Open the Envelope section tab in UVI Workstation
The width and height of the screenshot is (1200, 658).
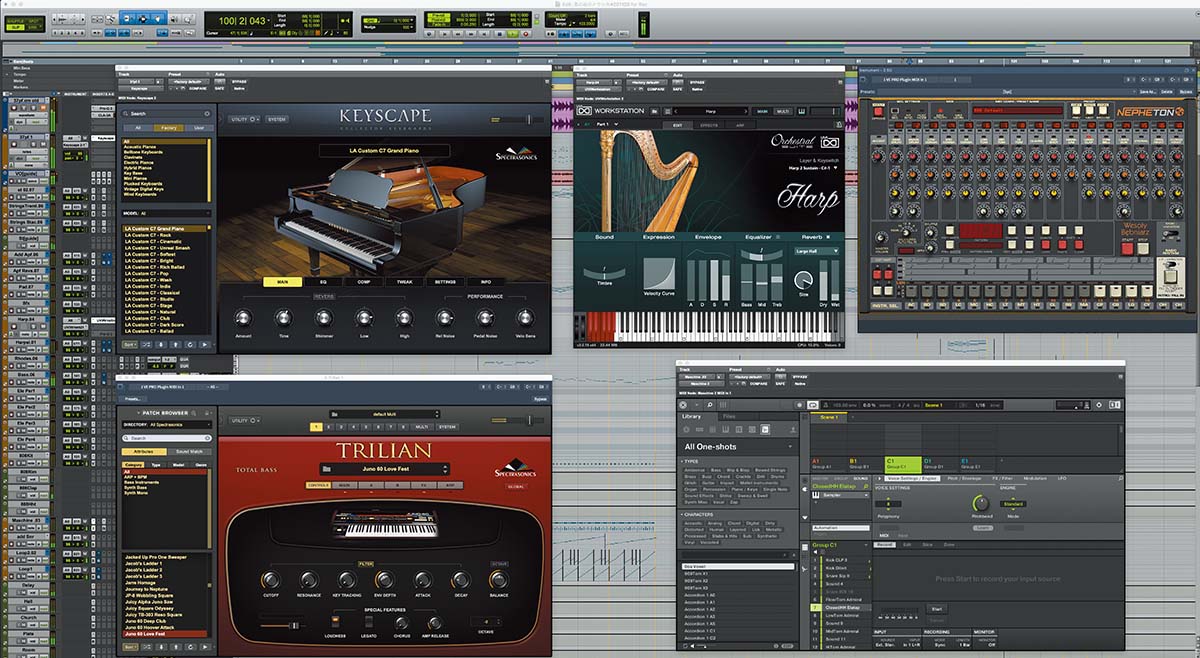(x=708, y=237)
